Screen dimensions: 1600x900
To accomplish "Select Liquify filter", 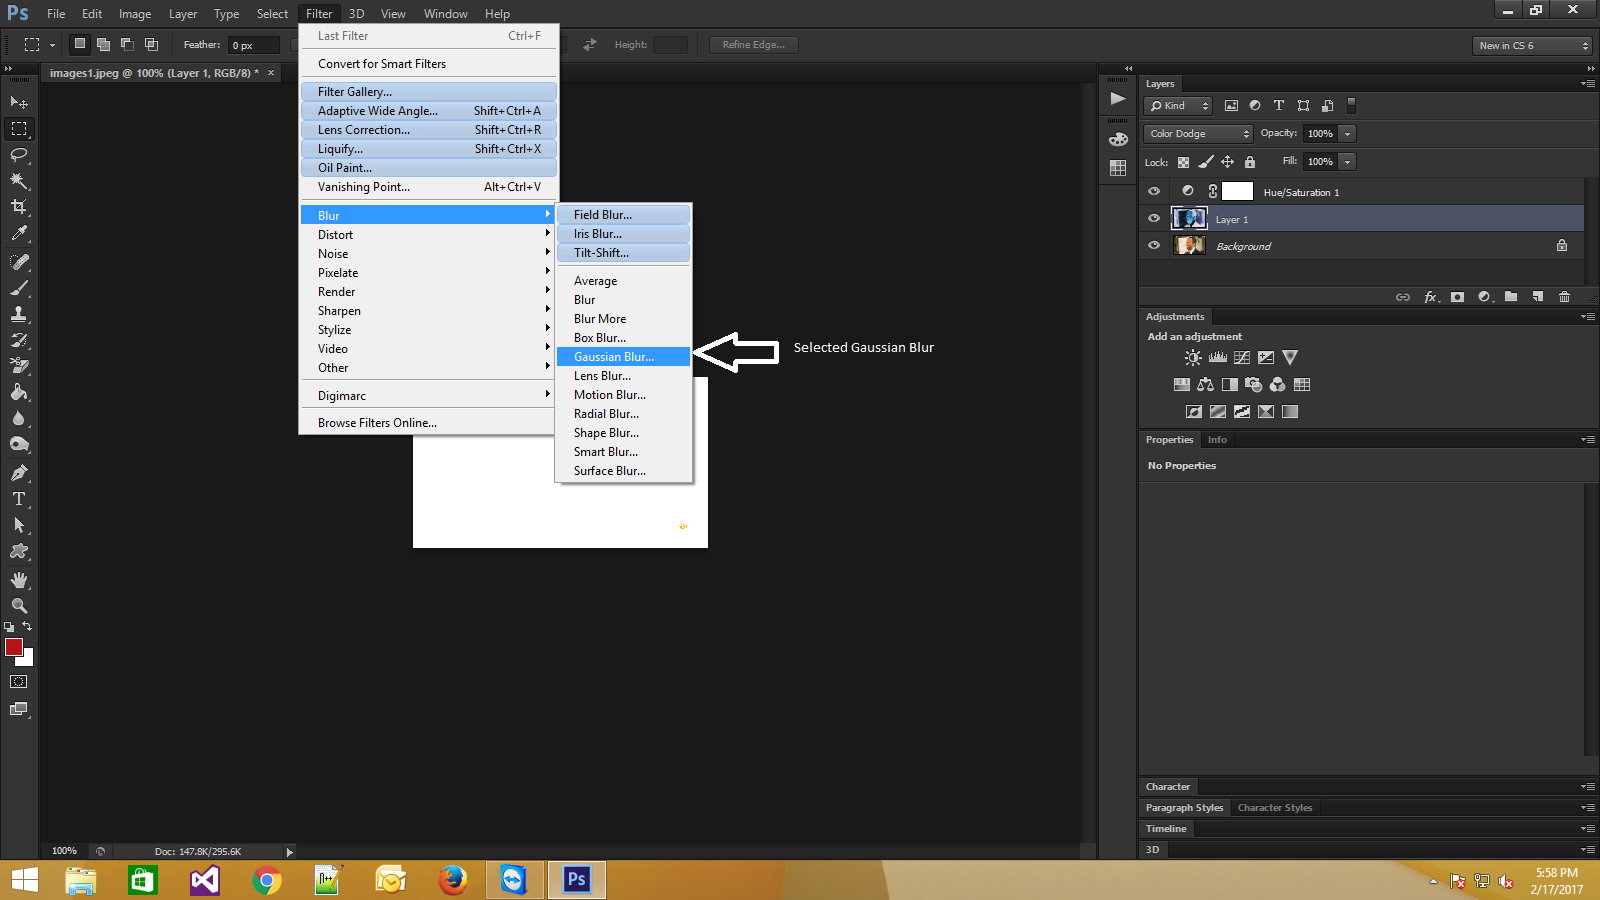I will (428, 149).
